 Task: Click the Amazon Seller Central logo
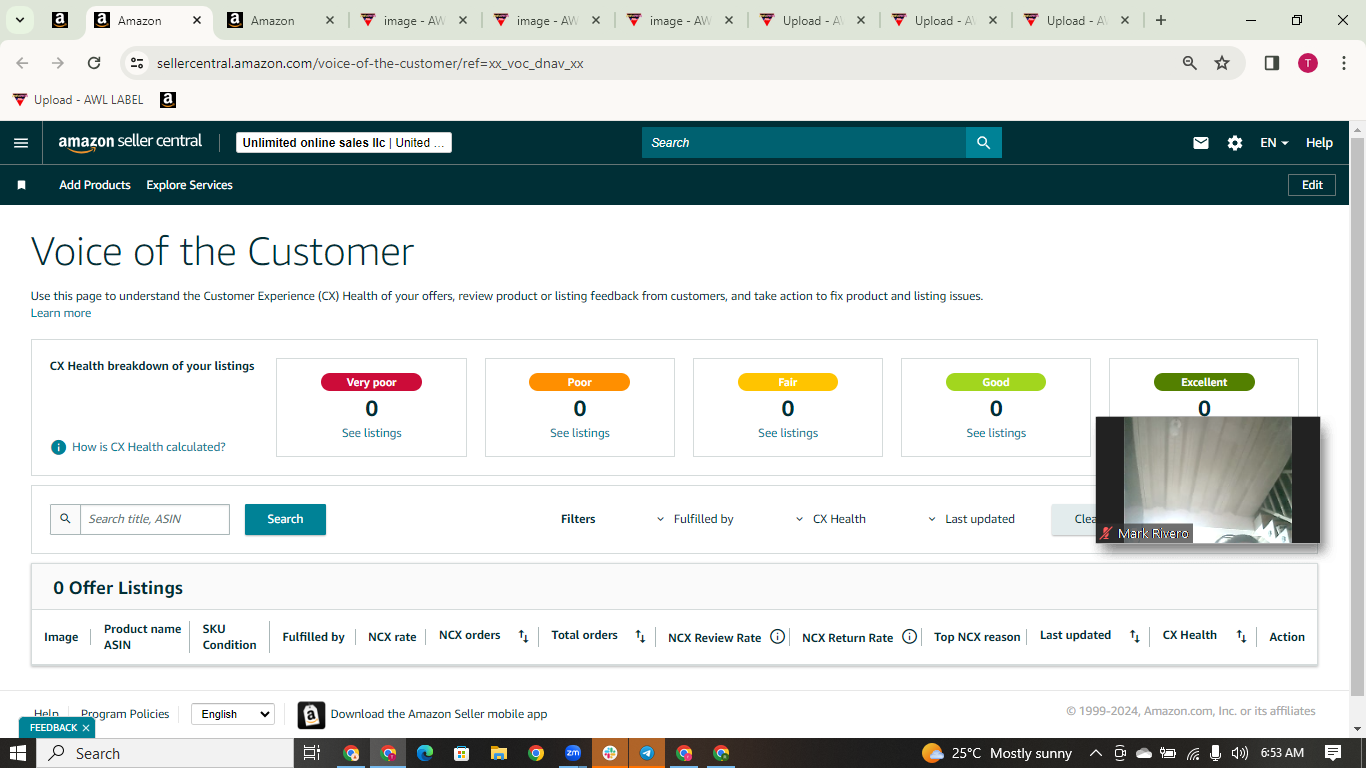pos(130,142)
